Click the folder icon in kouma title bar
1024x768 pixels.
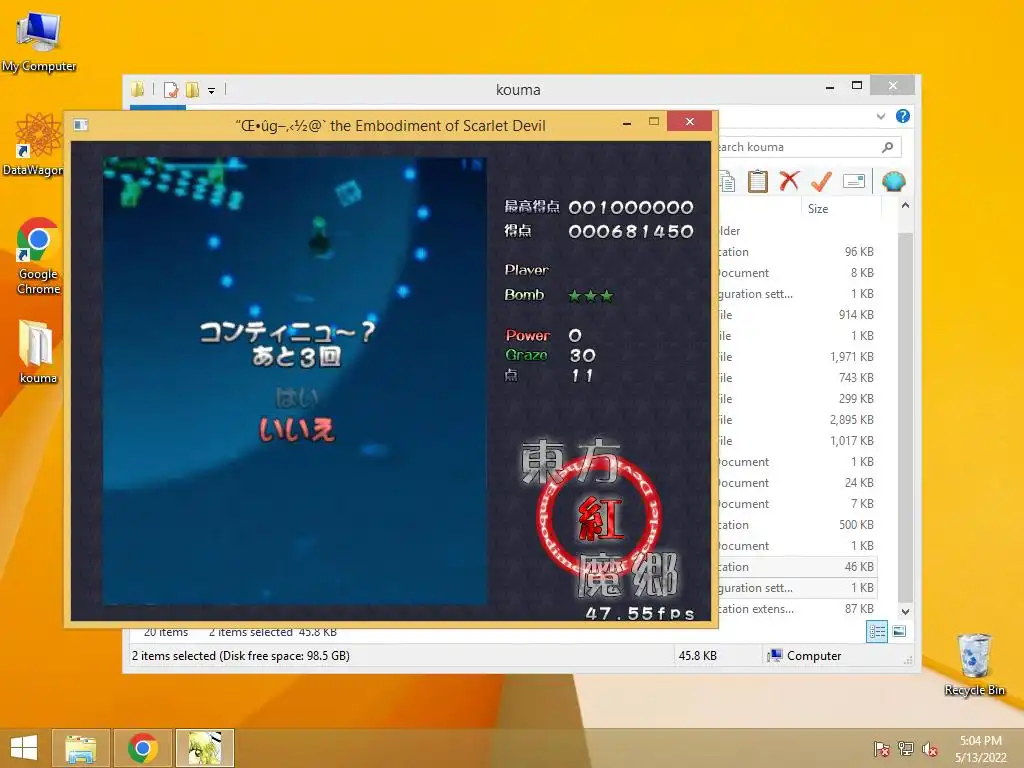click(138, 89)
